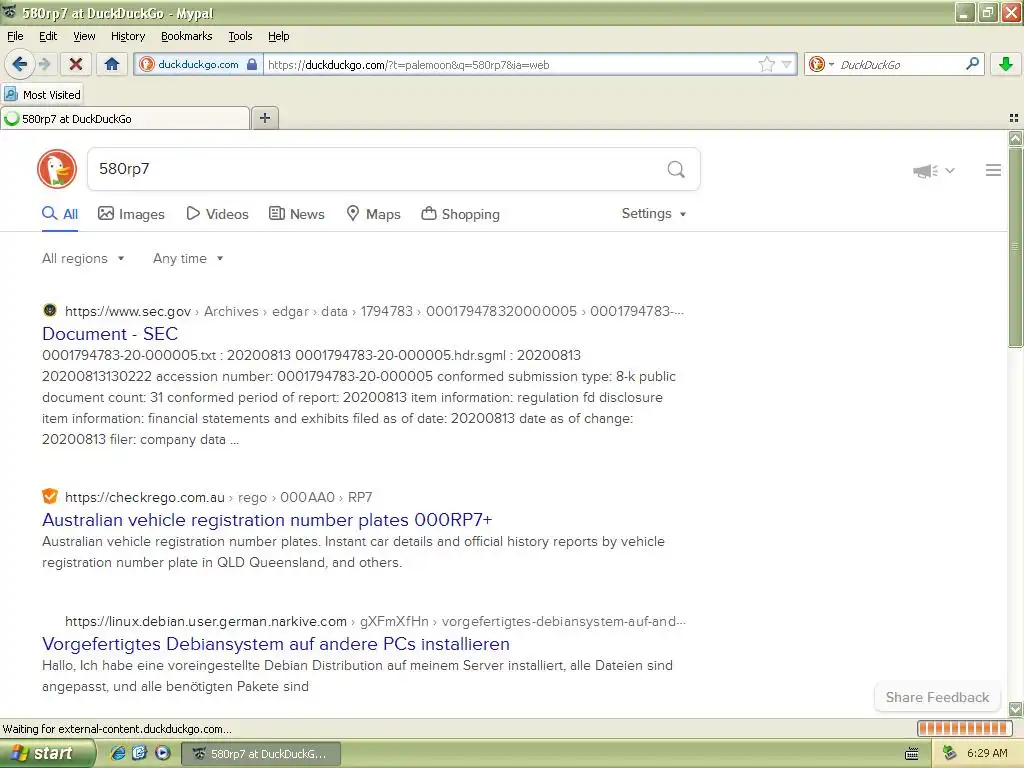Click the vertical scrollbar thumb
The image size is (1024, 768).
tap(1015, 248)
